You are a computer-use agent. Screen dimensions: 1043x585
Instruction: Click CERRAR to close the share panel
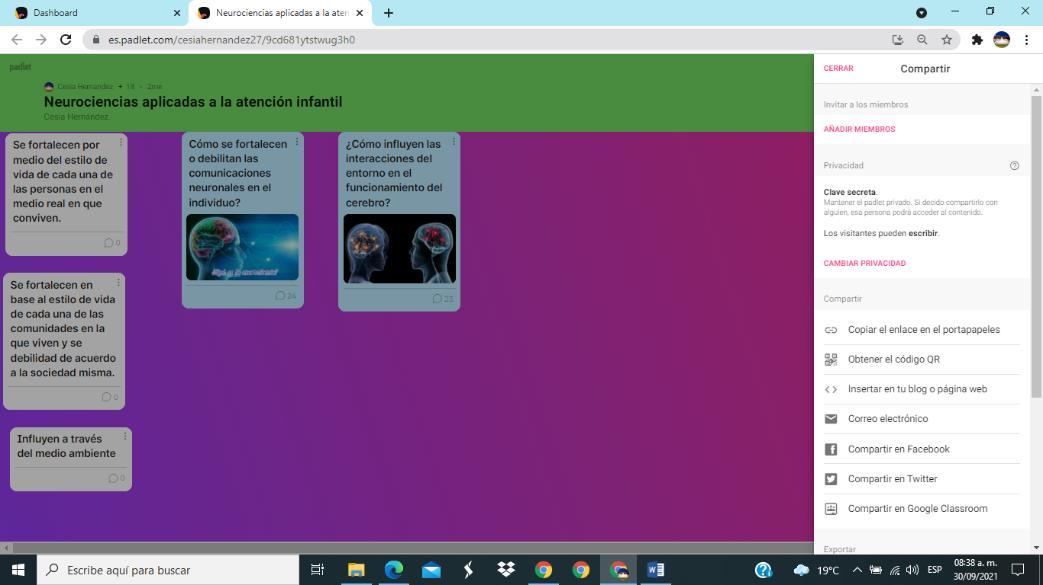tap(838, 69)
